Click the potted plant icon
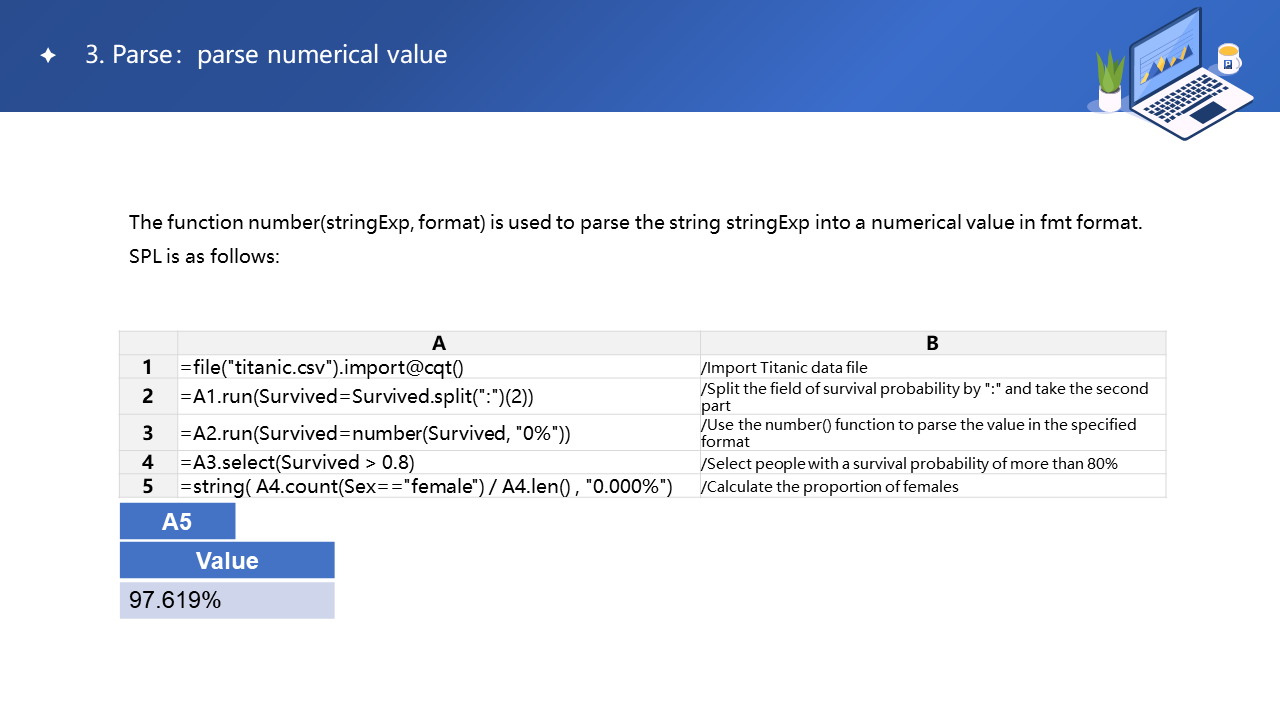The image size is (1280, 720). [x=1110, y=82]
